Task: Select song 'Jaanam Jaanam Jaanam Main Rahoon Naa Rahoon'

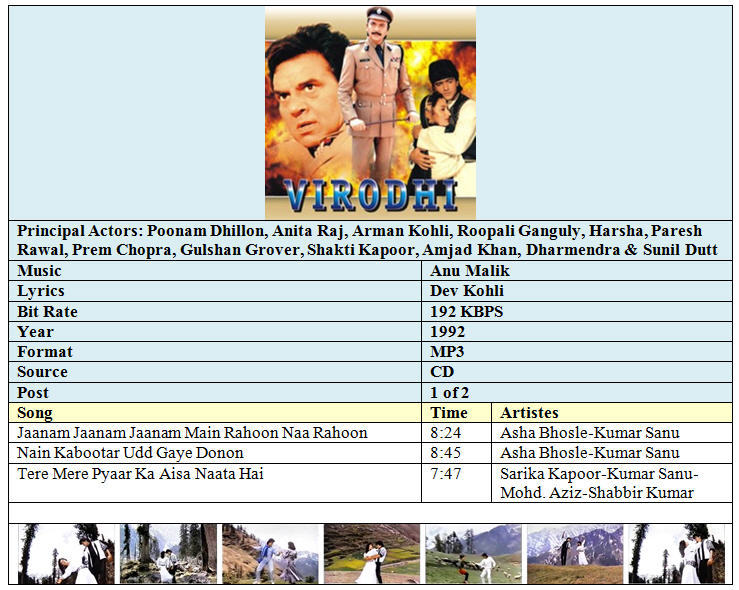Action: 192,433
